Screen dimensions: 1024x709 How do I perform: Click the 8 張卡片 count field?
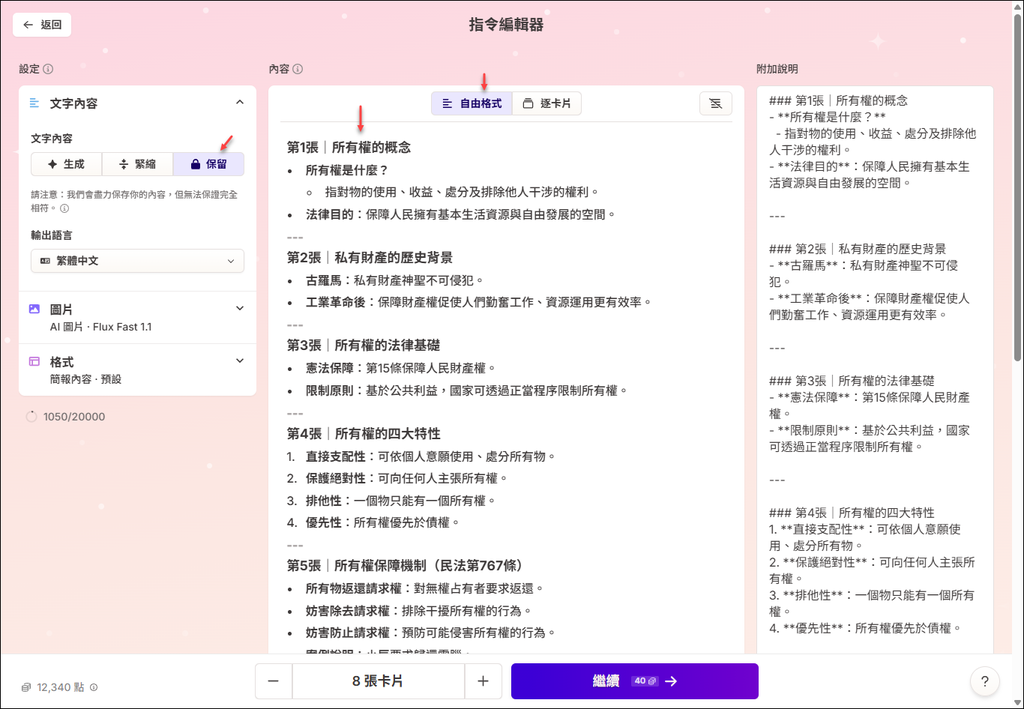[378, 681]
